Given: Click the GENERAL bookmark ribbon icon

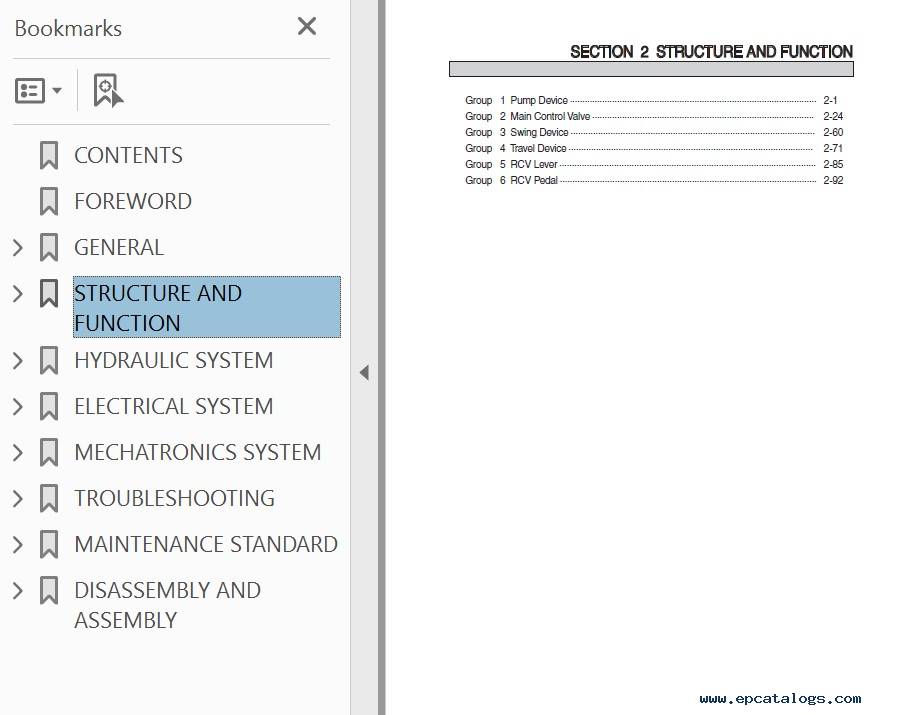Looking at the screenshot, I should point(49,247).
